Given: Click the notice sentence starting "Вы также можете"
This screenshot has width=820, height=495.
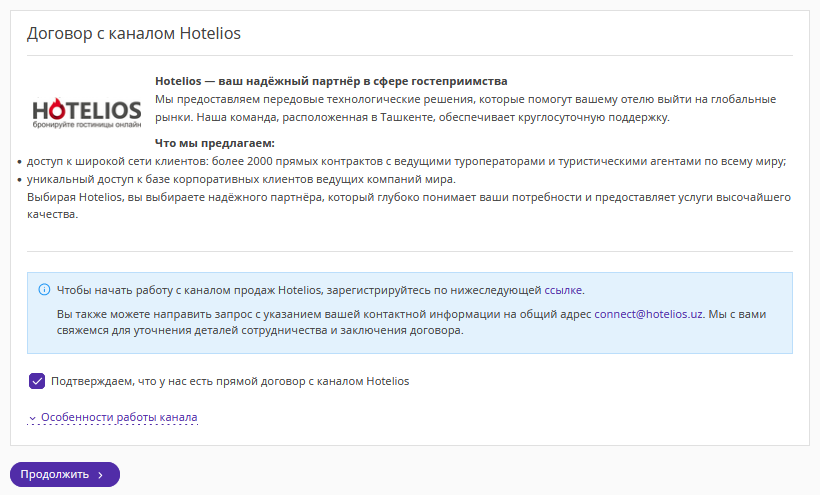Looking at the screenshot, I should click(x=412, y=322).
